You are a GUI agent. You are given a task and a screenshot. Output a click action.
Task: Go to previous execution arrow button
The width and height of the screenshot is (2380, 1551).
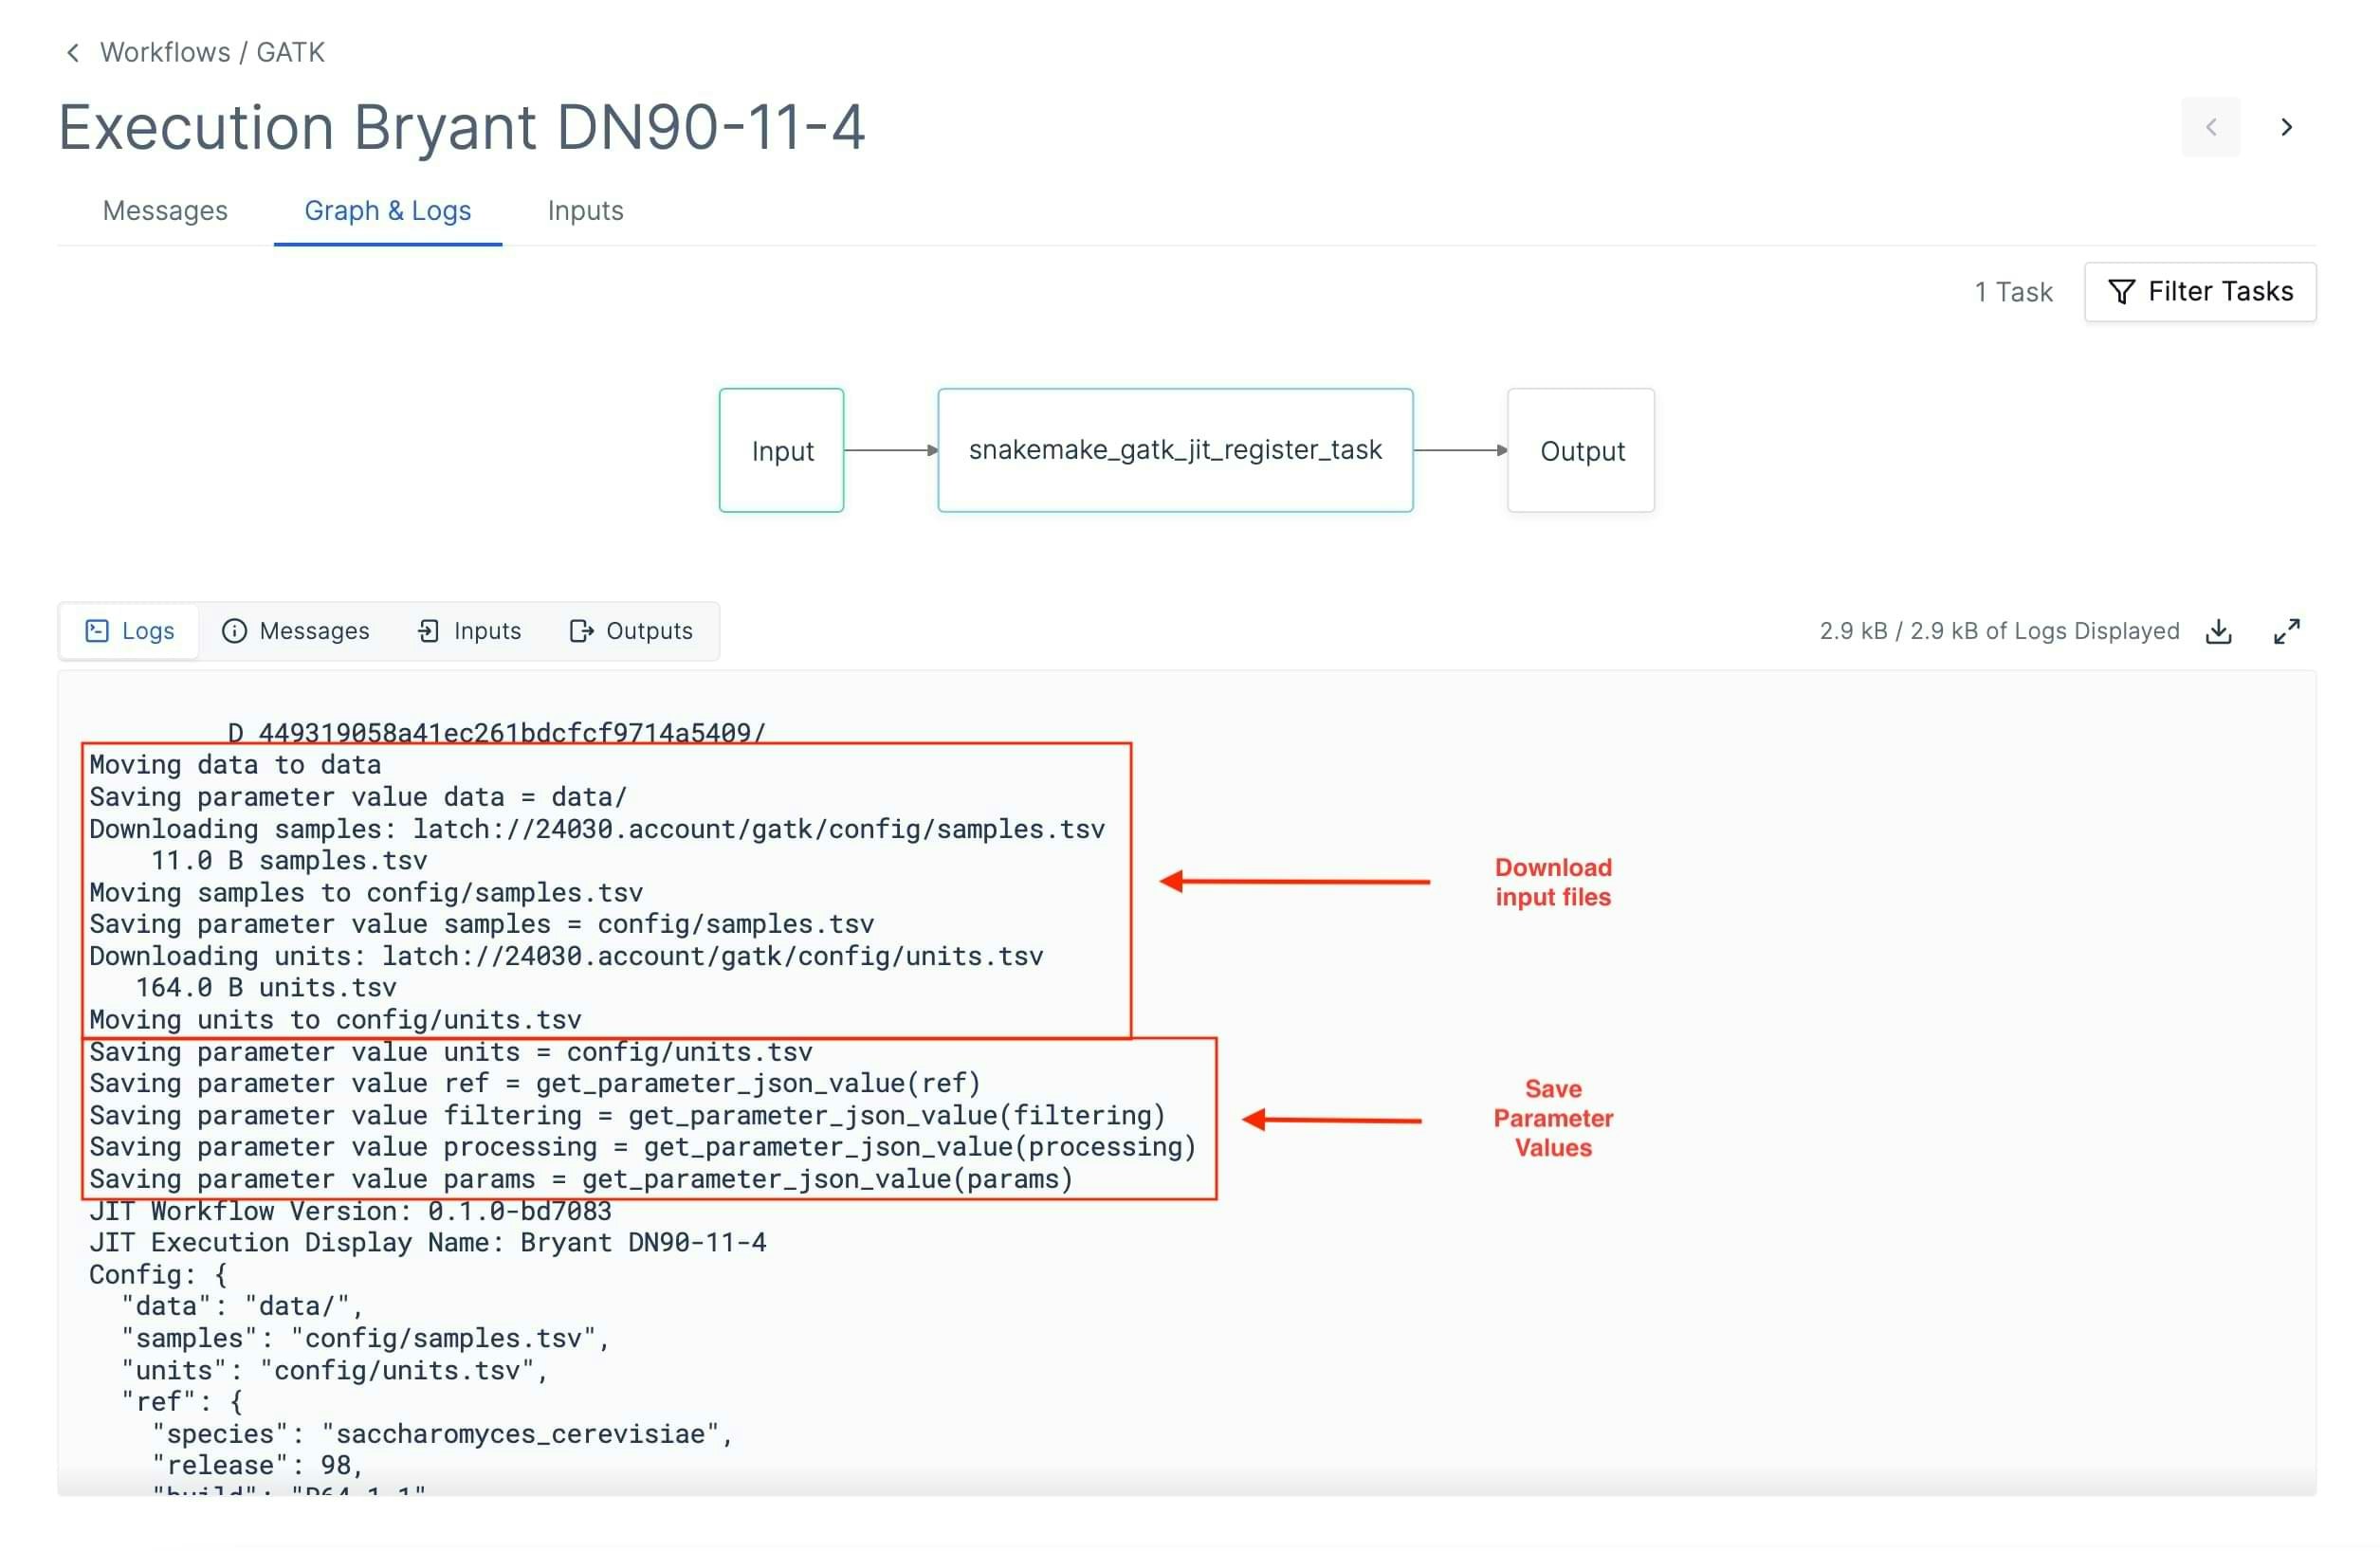pos(2210,127)
